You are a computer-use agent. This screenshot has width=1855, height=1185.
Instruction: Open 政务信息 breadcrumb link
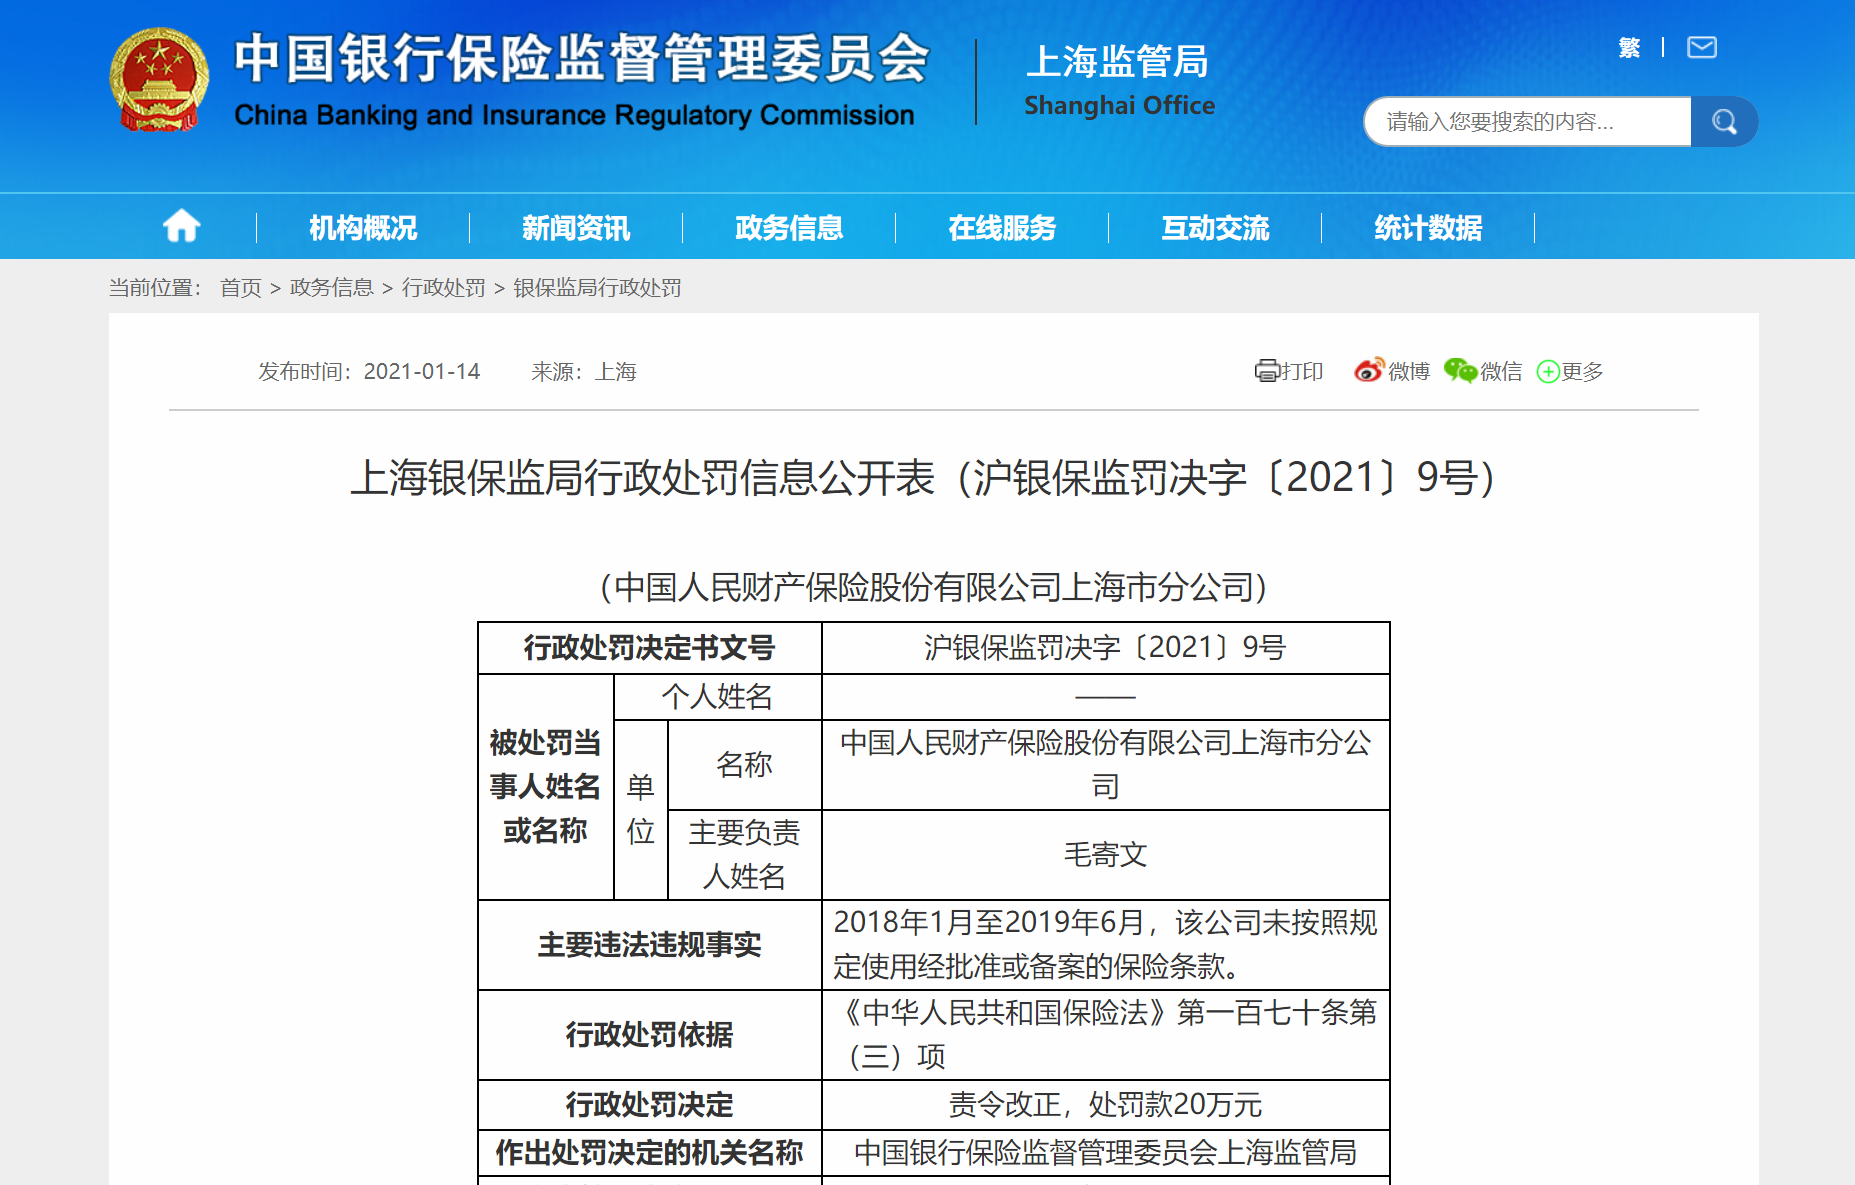(x=332, y=288)
